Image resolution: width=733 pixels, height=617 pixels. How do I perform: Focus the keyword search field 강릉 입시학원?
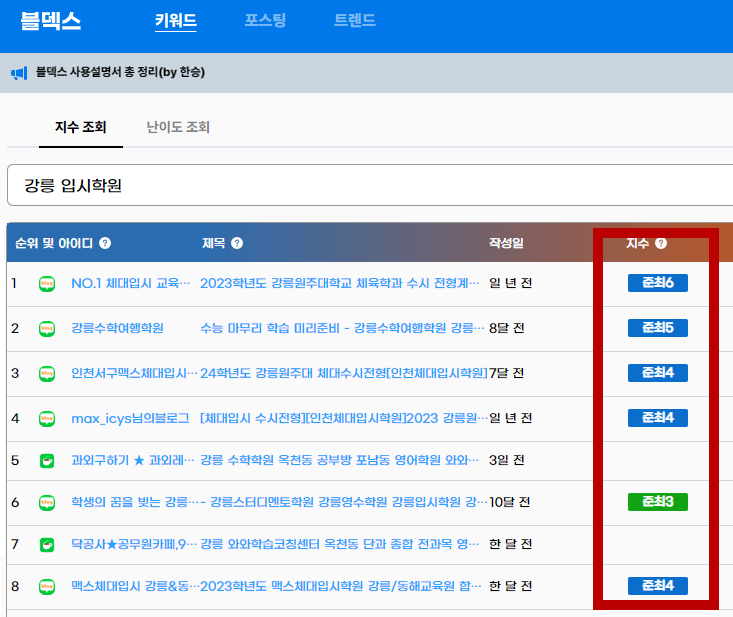click(x=369, y=185)
